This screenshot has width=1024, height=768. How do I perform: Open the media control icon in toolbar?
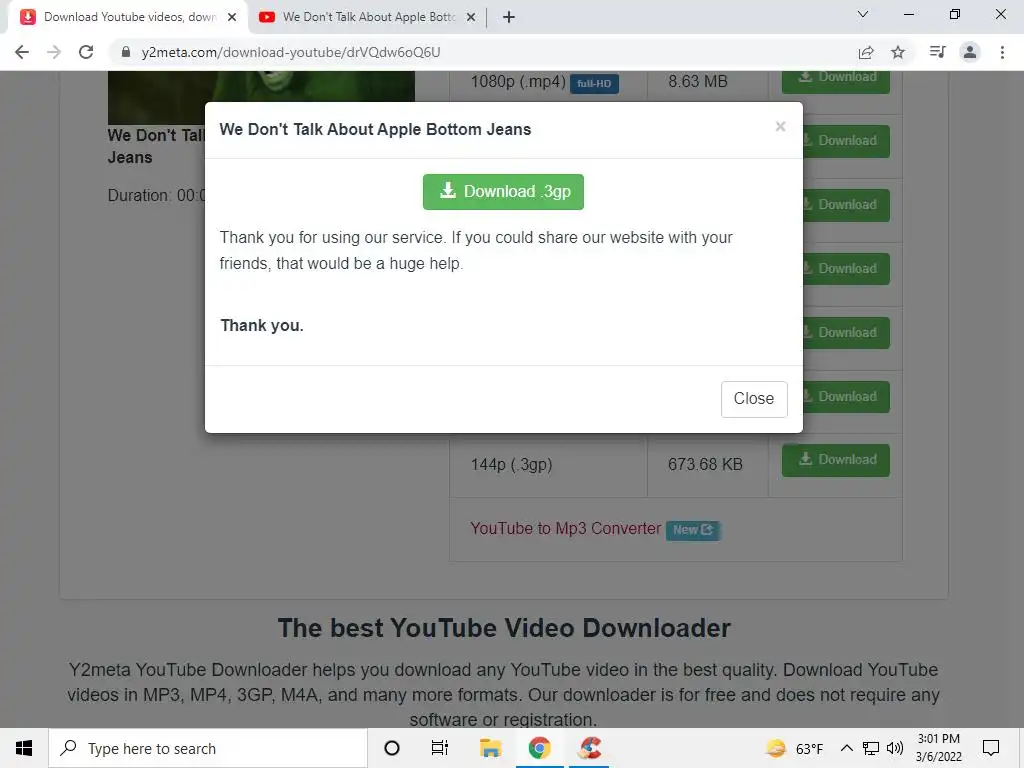[937, 52]
